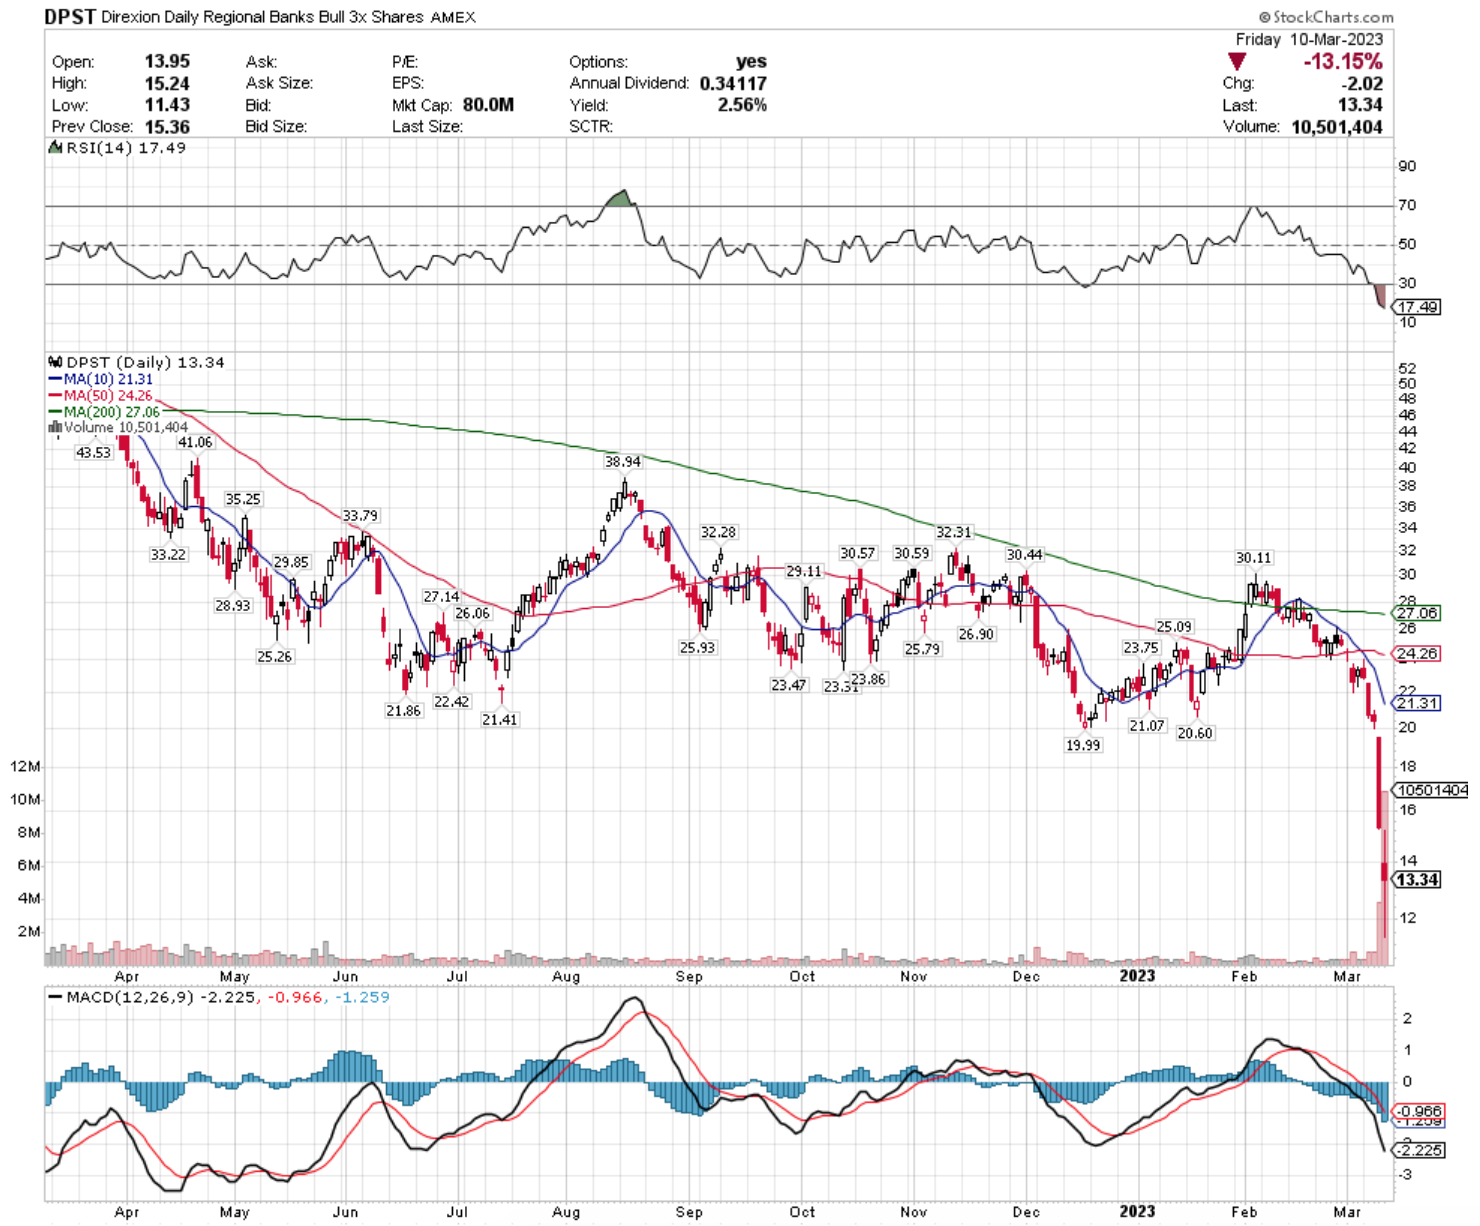Click the -13.15% percent change value

click(1343, 62)
